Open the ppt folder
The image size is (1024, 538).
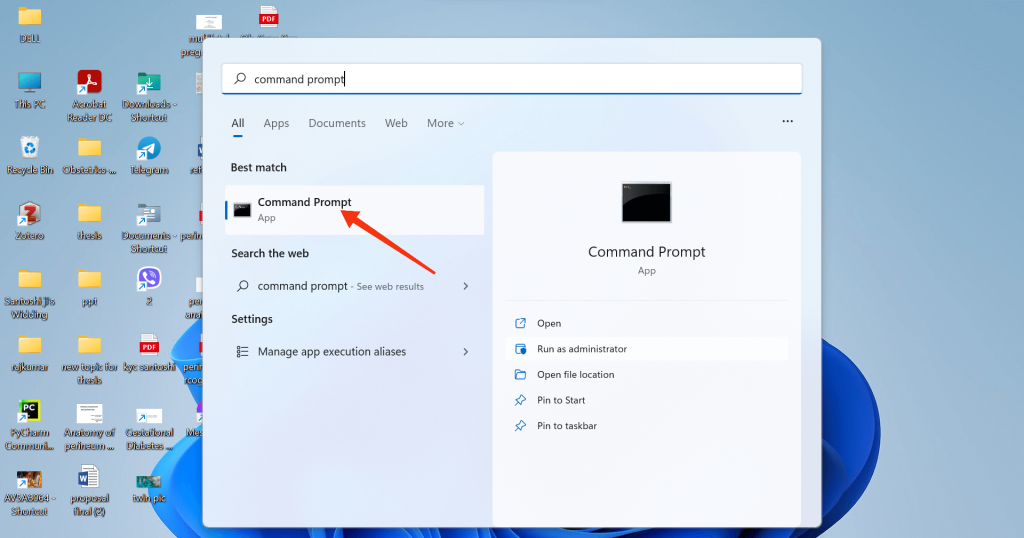click(x=89, y=287)
